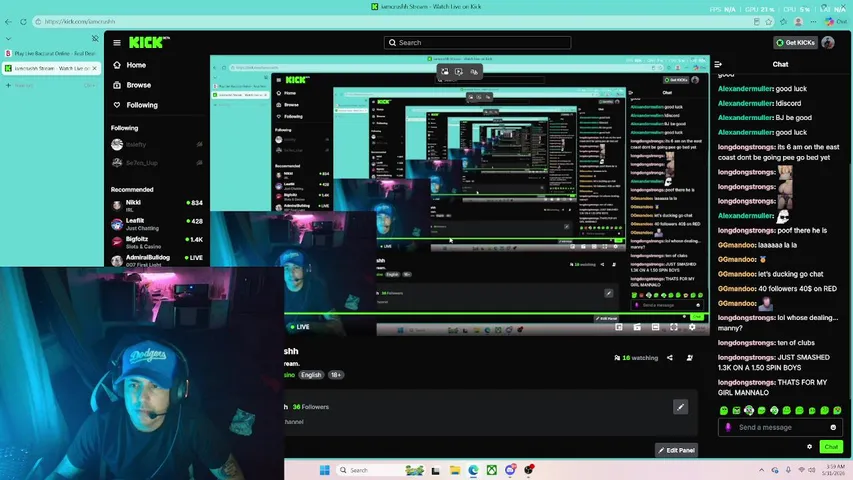853x480 pixels.
Task: Open chat settings gear icon
Action: point(809,447)
